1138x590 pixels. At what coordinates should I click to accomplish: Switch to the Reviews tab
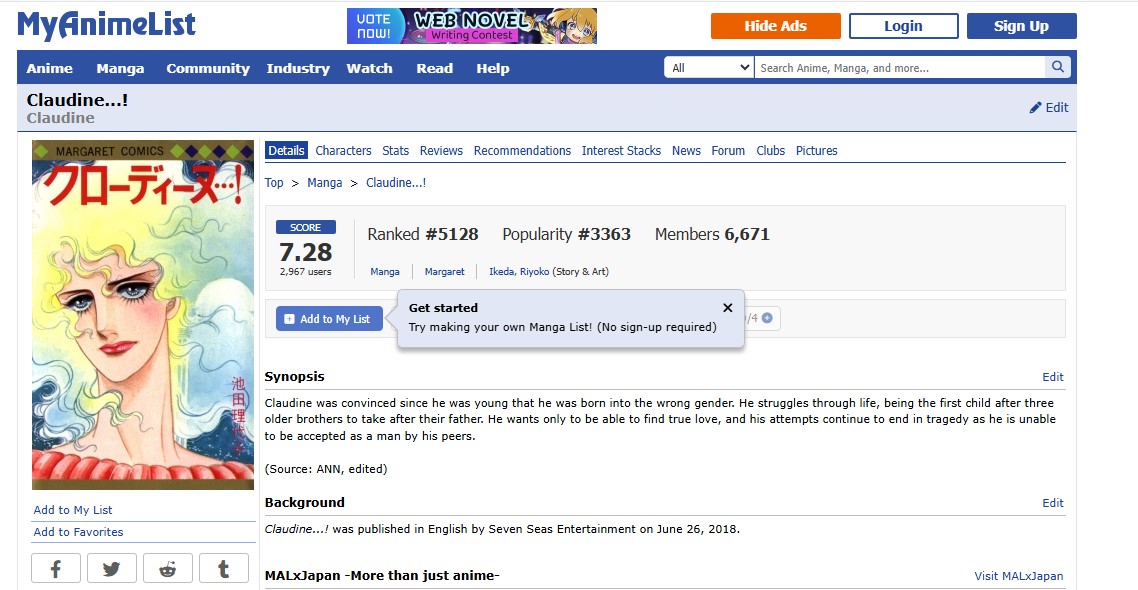tap(441, 150)
